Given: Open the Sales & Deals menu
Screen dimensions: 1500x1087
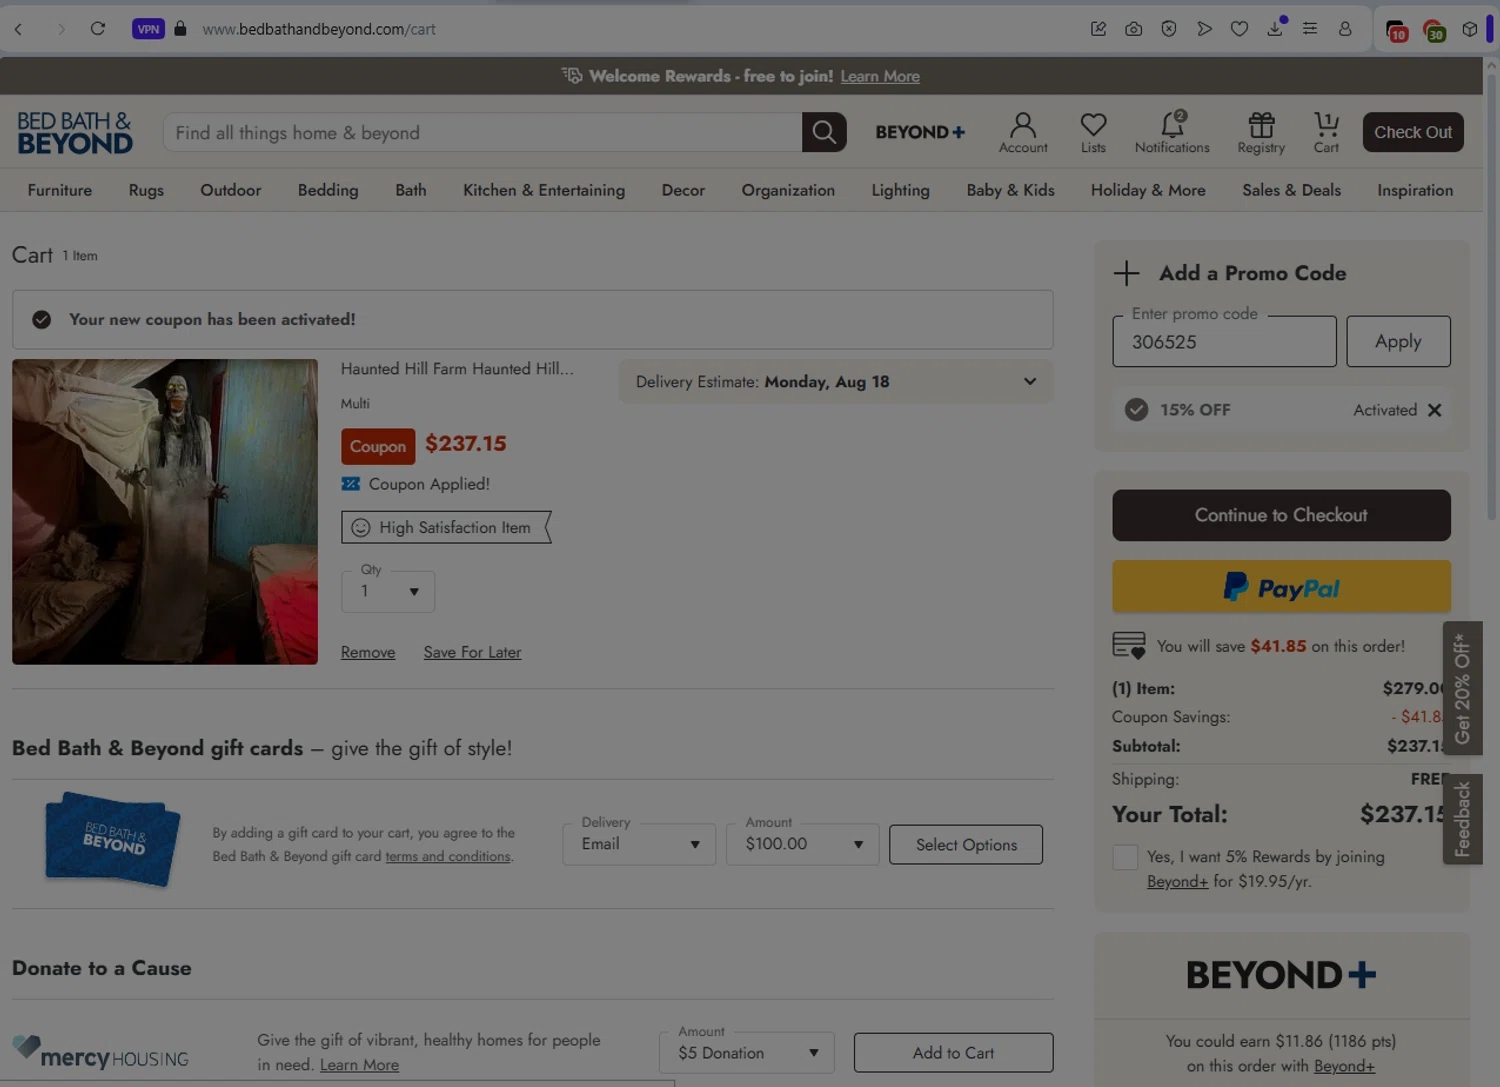Looking at the screenshot, I should [1291, 190].
